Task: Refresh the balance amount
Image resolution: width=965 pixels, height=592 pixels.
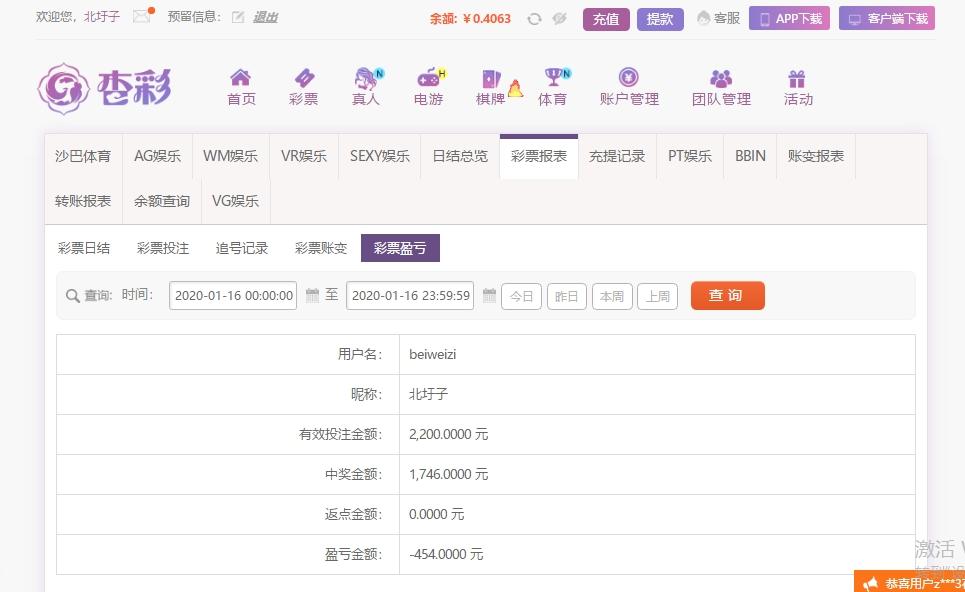Action: coord(534,19)
